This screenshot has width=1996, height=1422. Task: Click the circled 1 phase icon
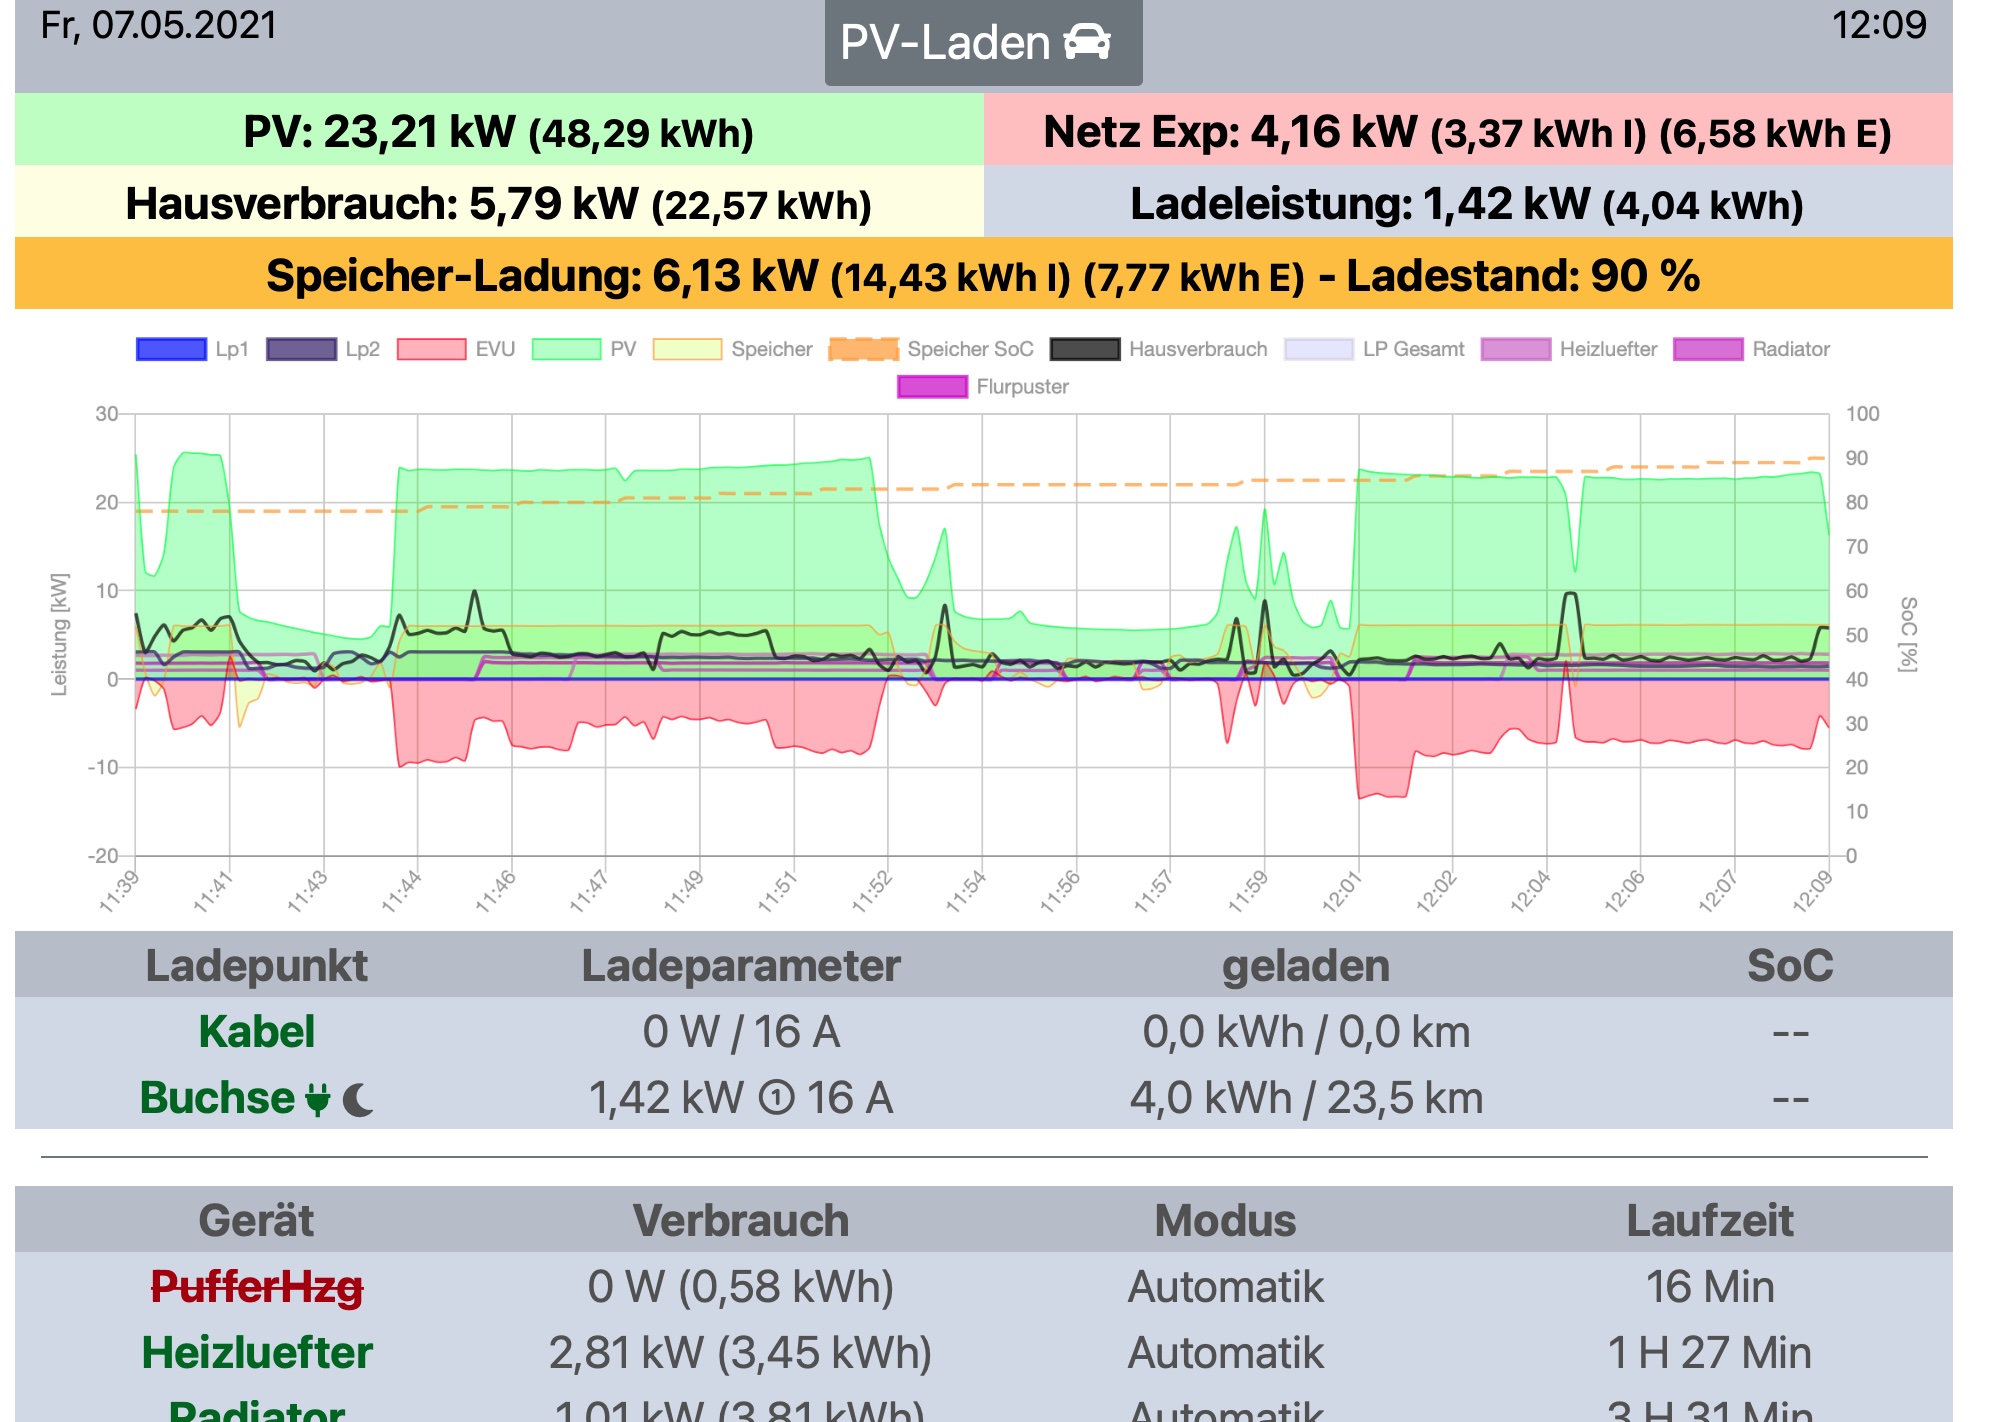(x=776, y=1099)
